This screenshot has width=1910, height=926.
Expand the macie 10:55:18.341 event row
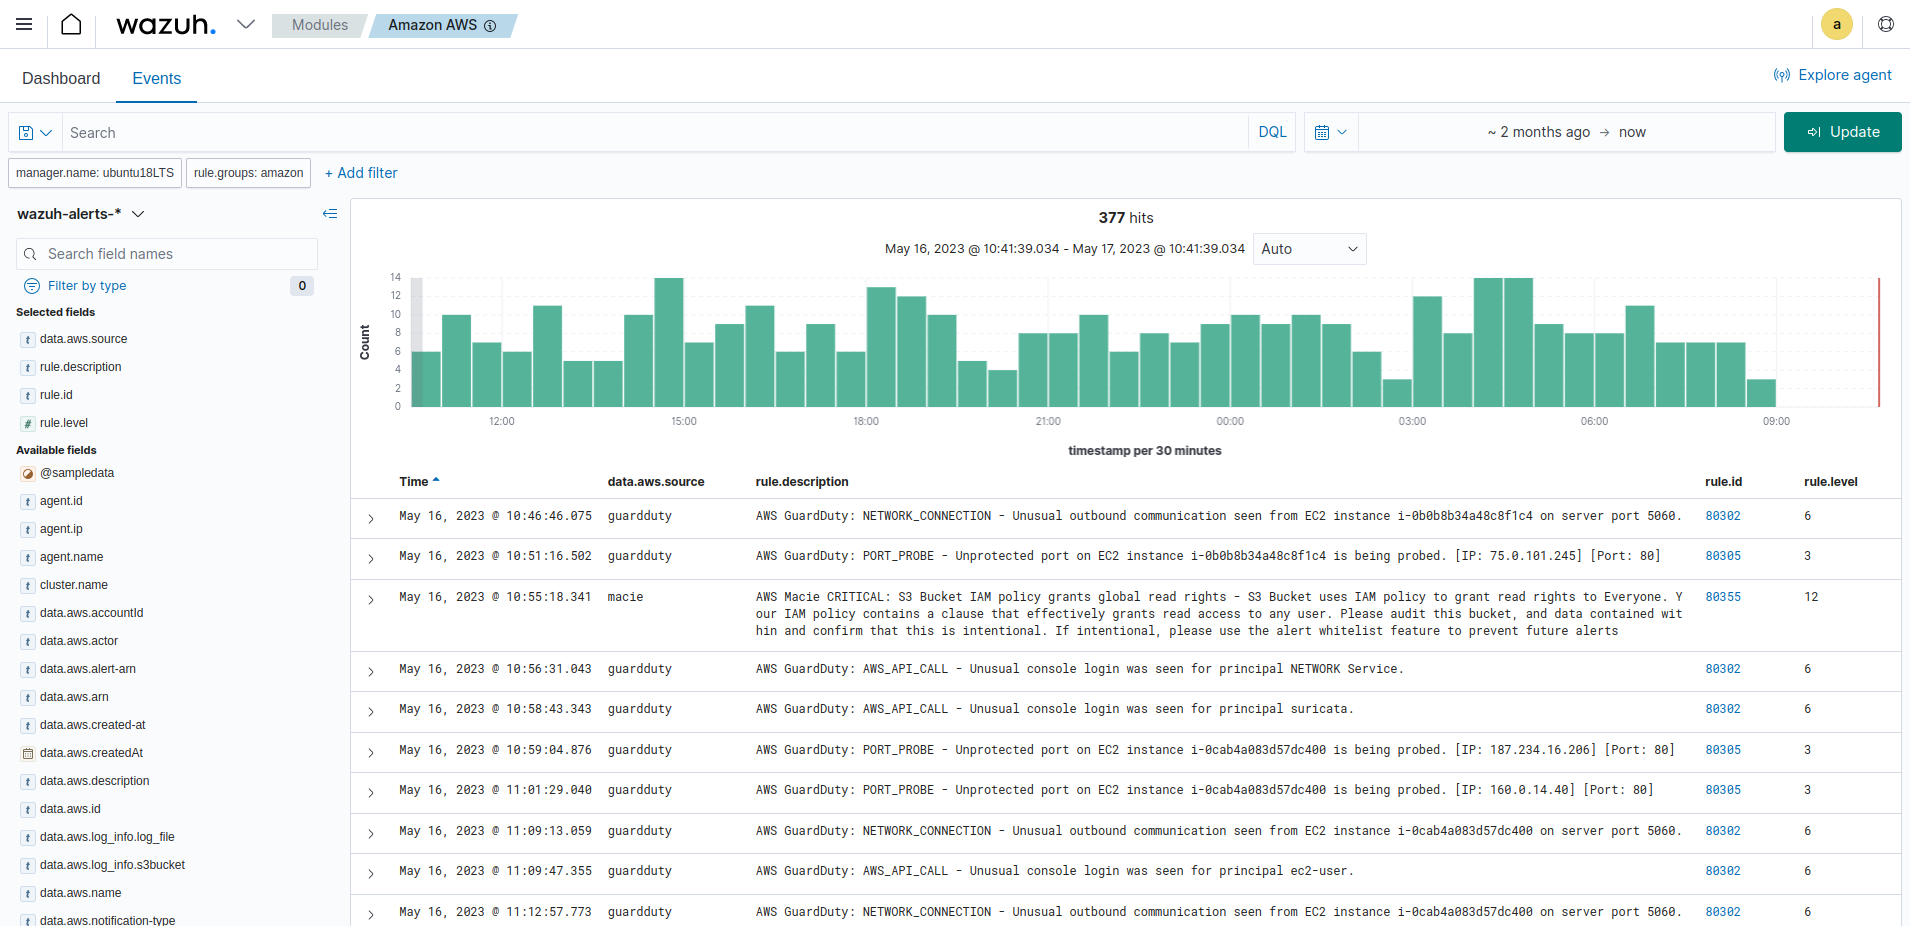(x=371, y=599)
